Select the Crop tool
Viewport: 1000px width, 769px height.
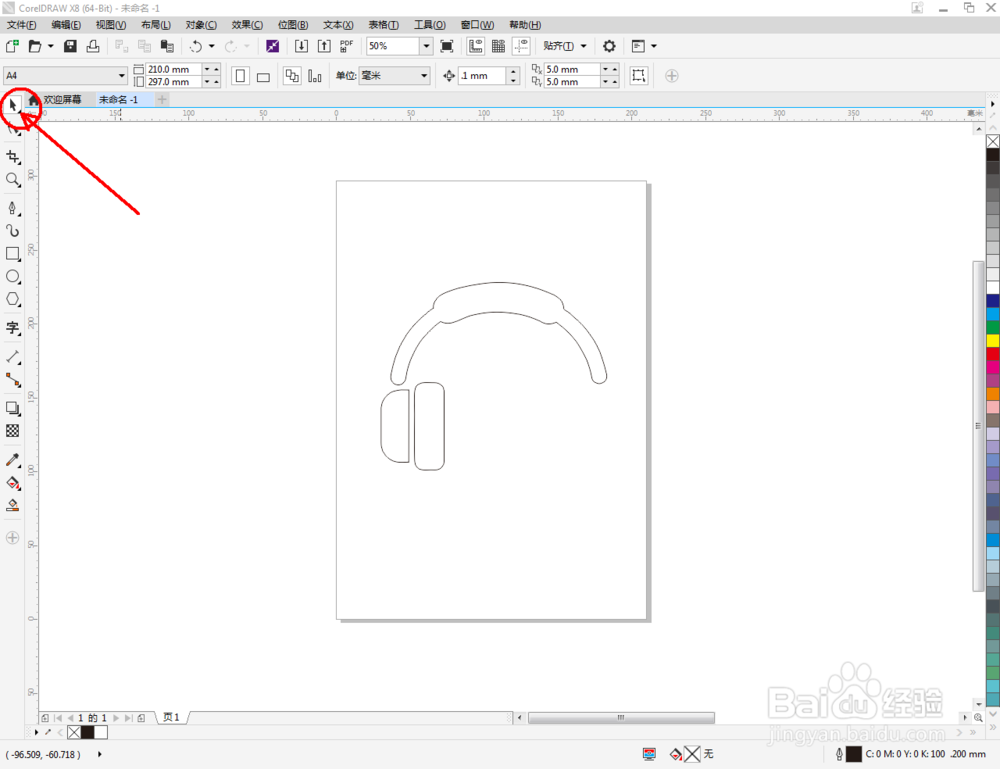(13, 156)
